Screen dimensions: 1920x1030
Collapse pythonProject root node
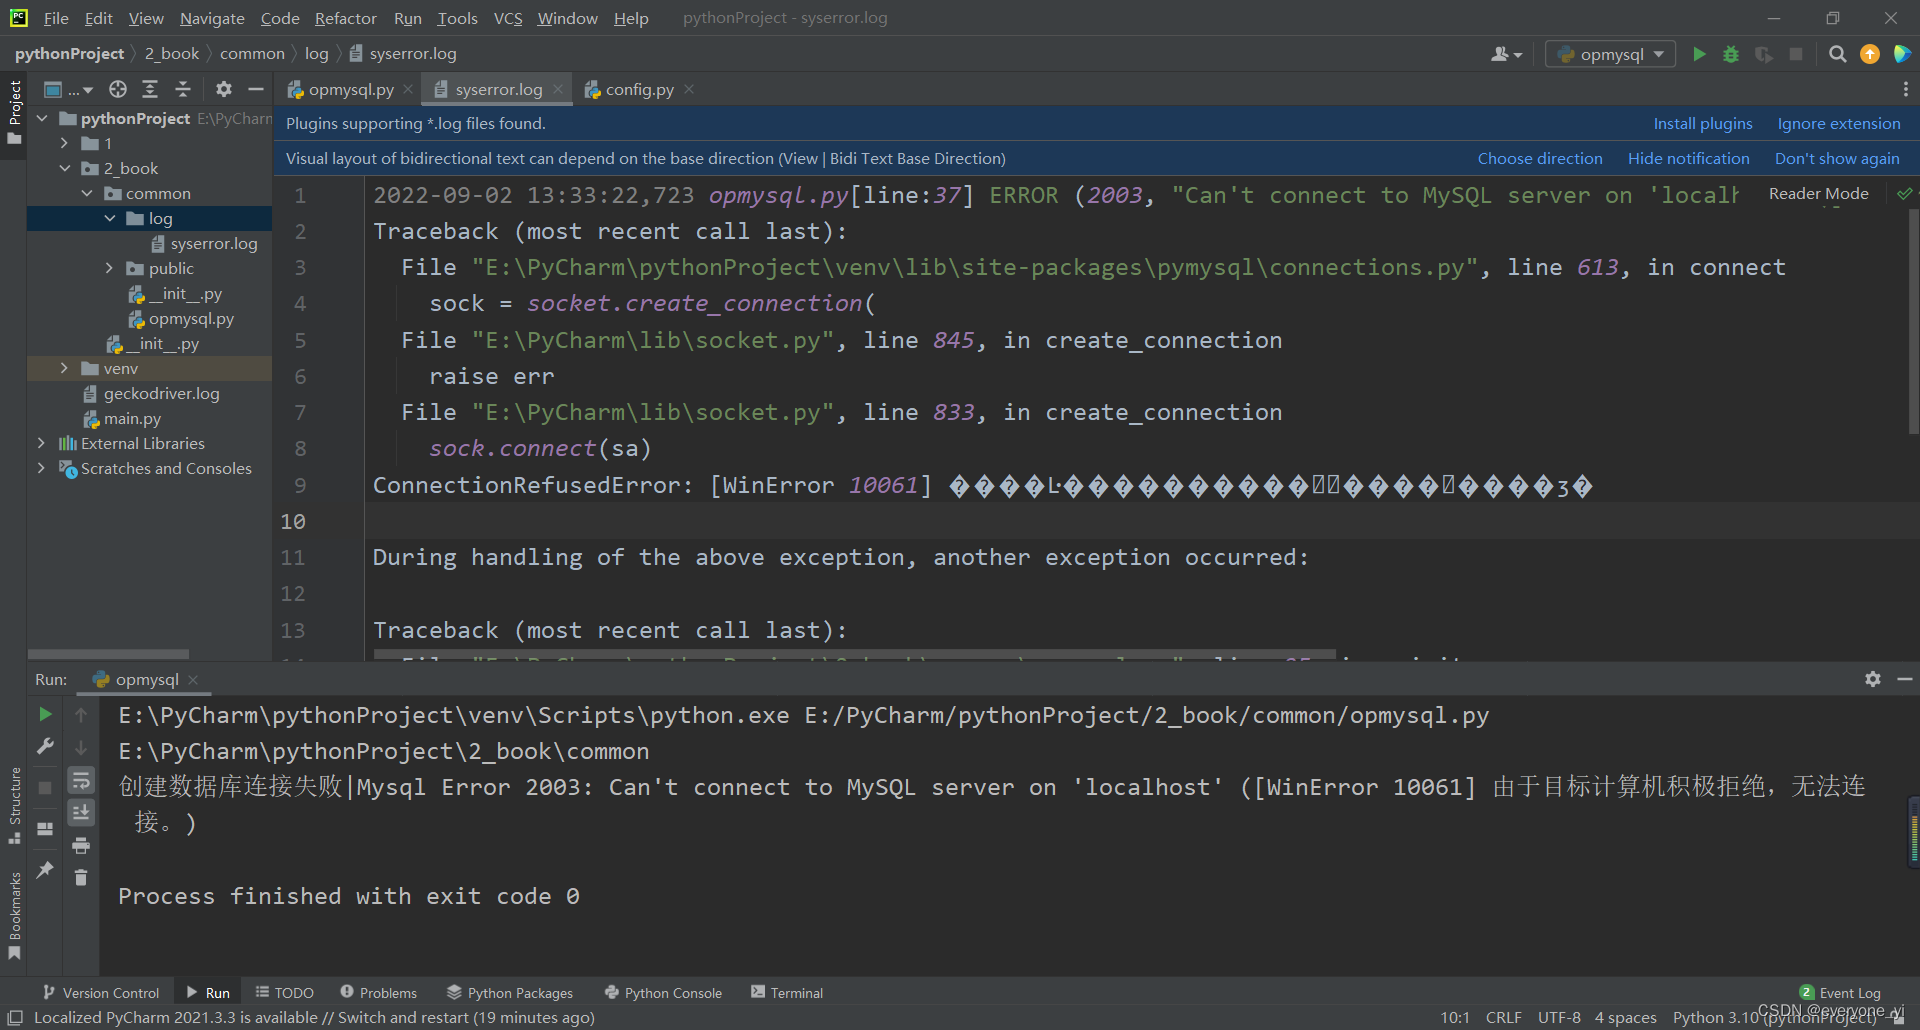(x=42, y=118)
